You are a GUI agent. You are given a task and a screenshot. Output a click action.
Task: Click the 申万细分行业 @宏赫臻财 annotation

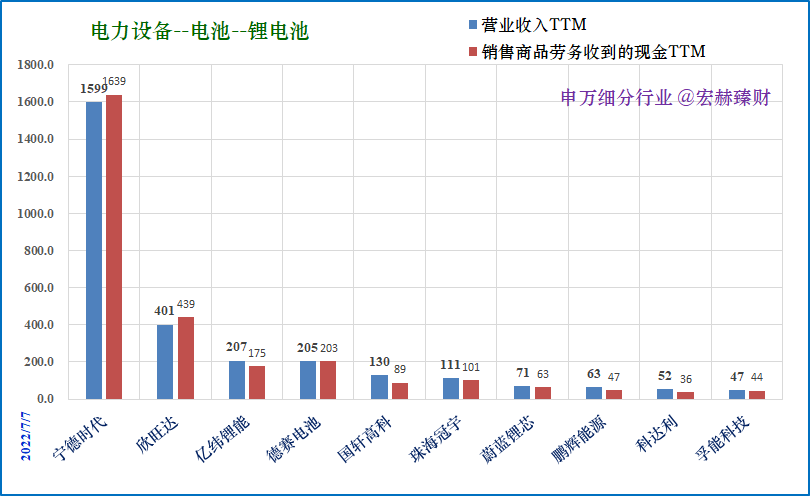pos(665,97)
